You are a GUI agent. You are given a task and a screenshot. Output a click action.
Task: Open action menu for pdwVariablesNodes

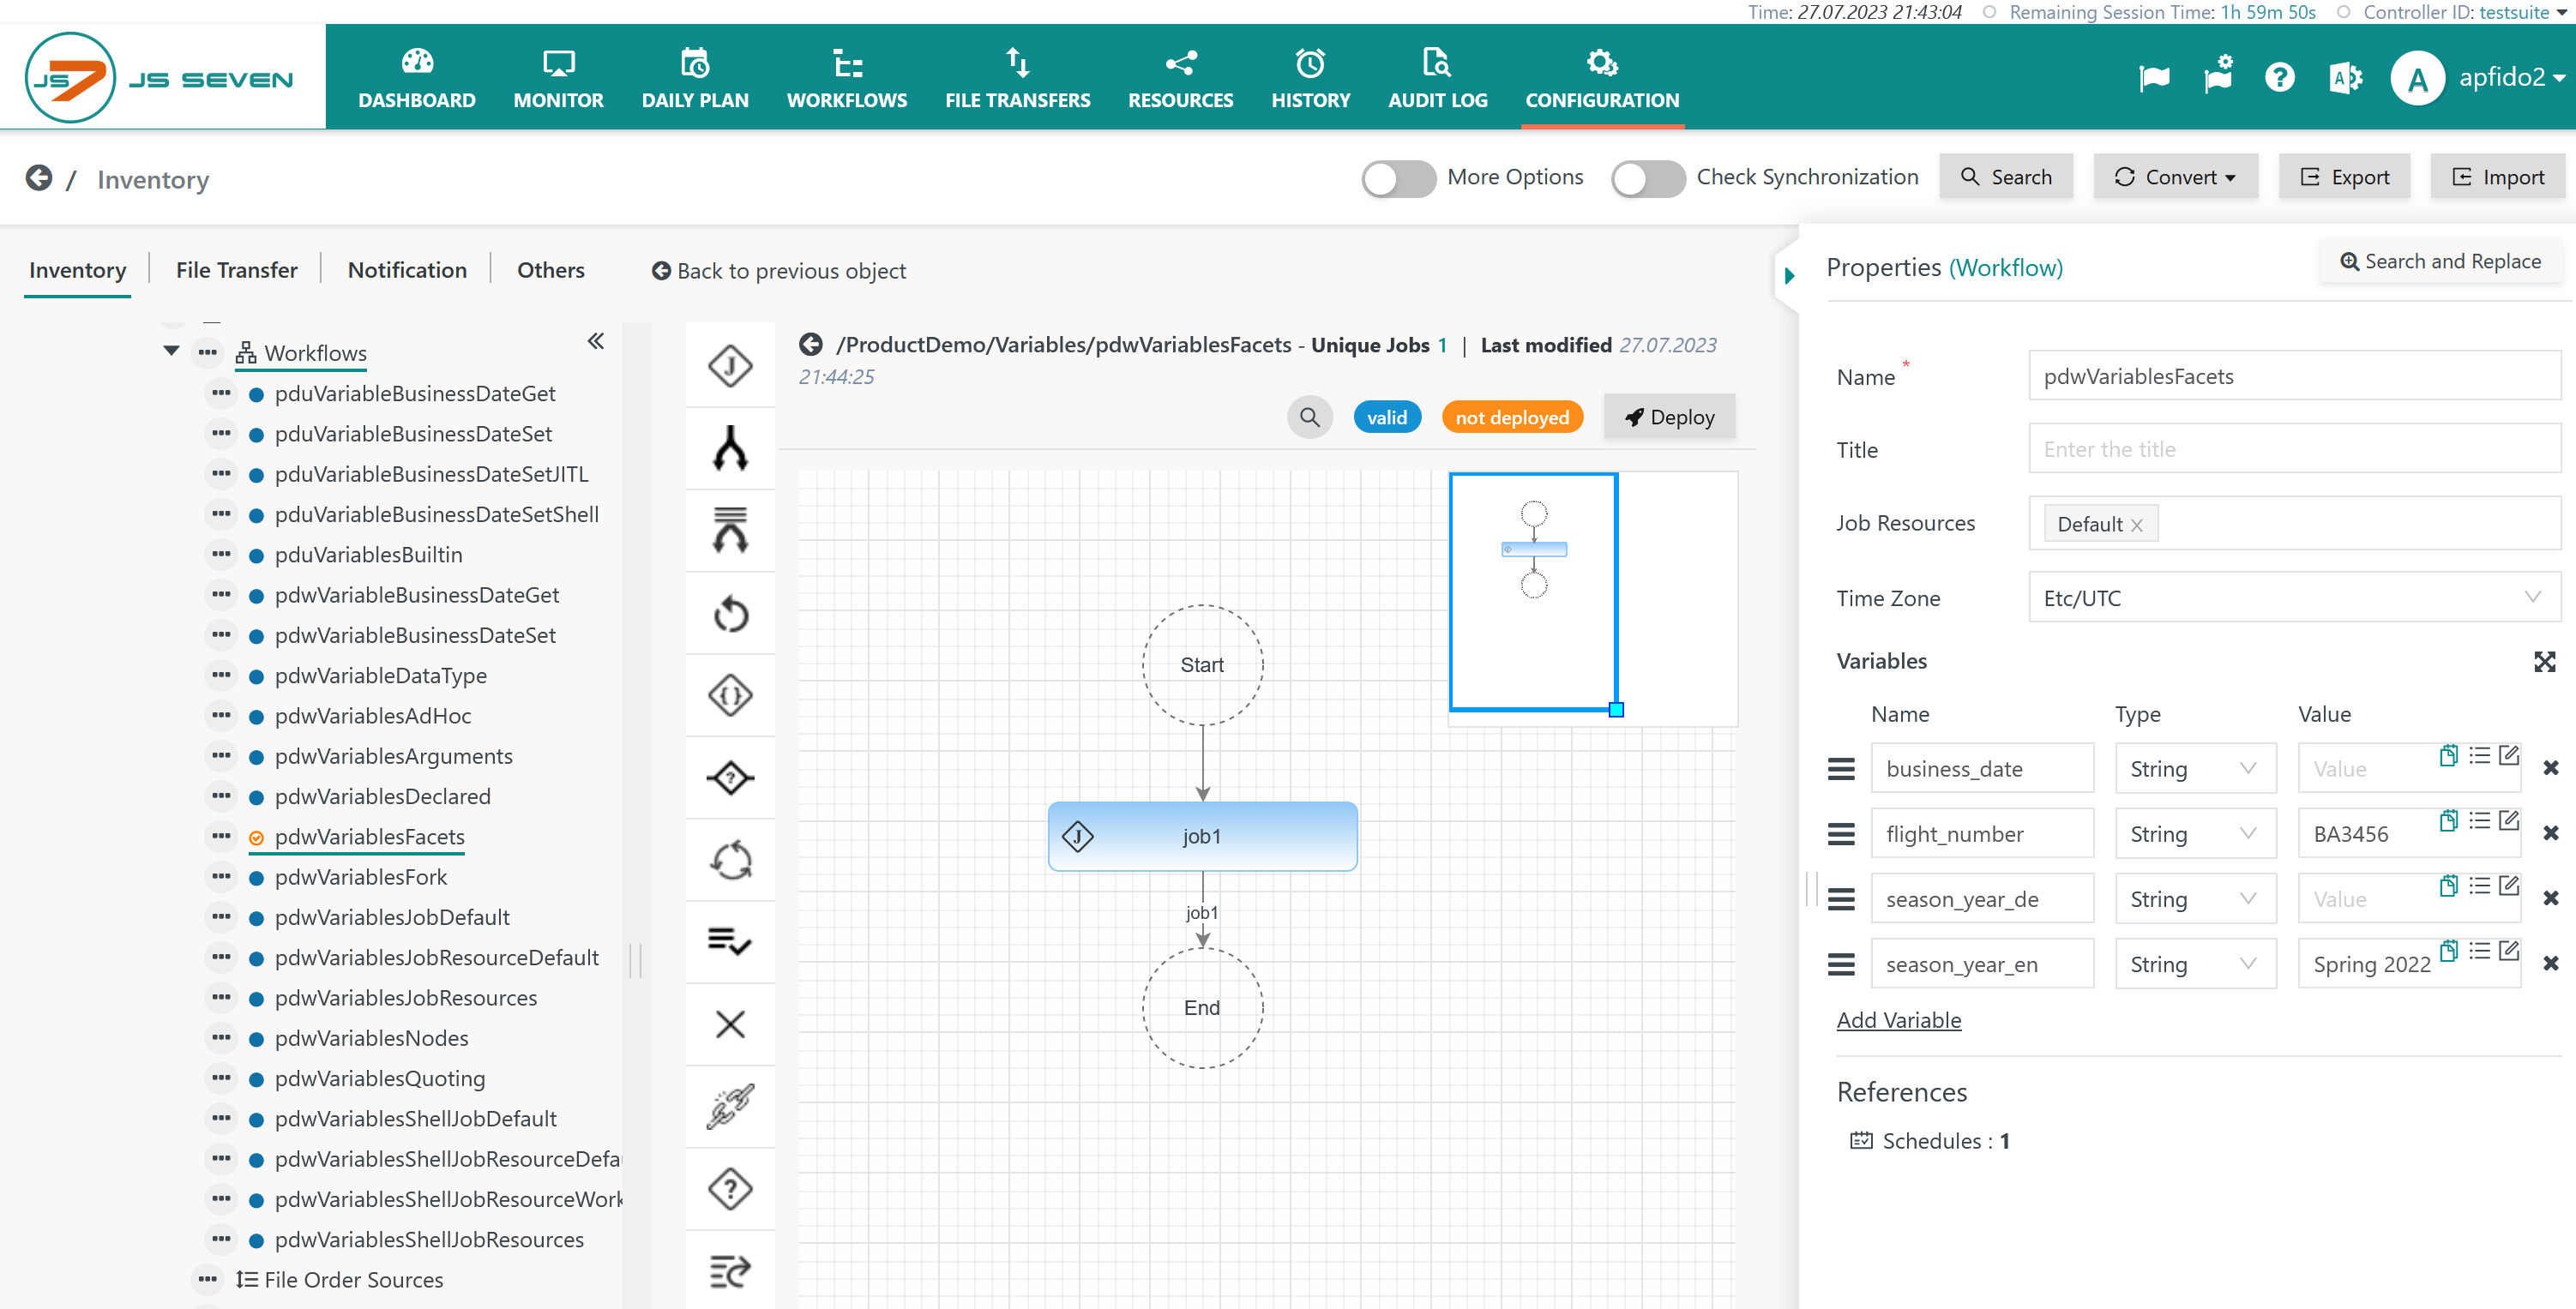pyautogui.click(x=221, y=1037)
